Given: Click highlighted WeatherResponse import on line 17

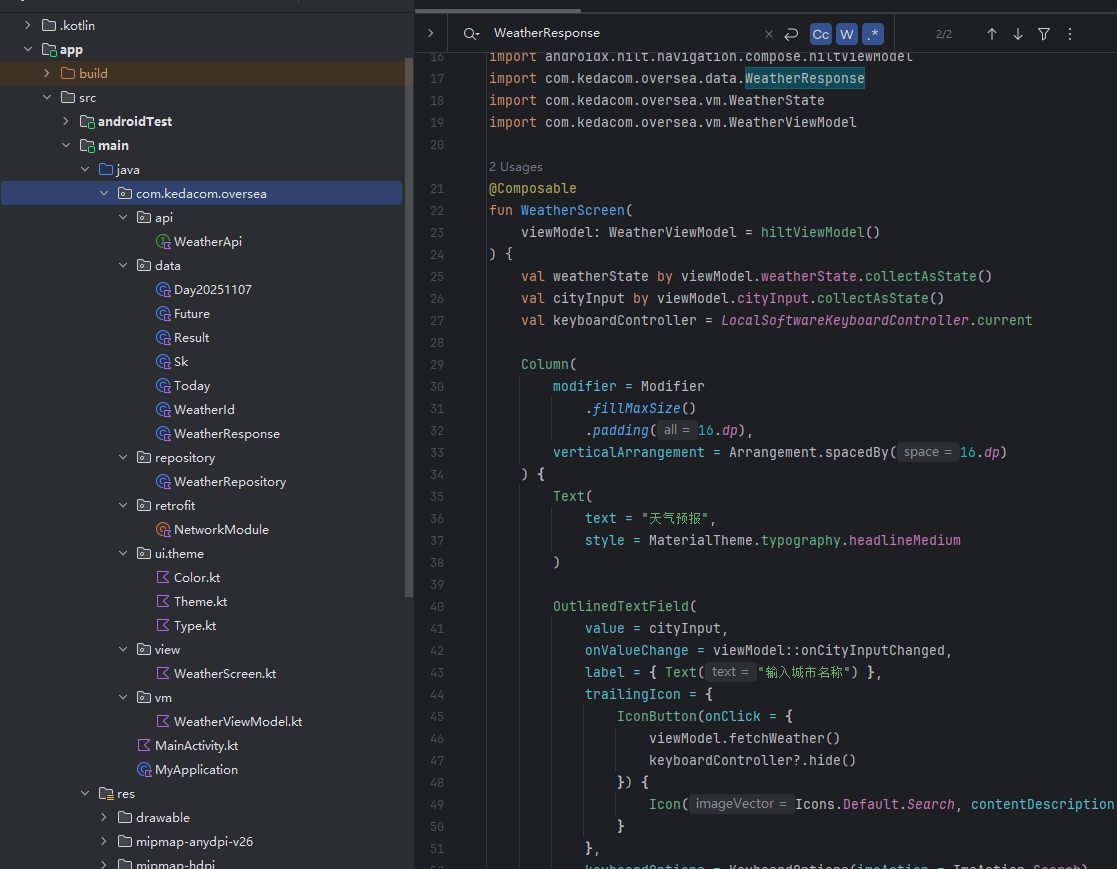Looking at the screenshot, I should coord(804,78).
